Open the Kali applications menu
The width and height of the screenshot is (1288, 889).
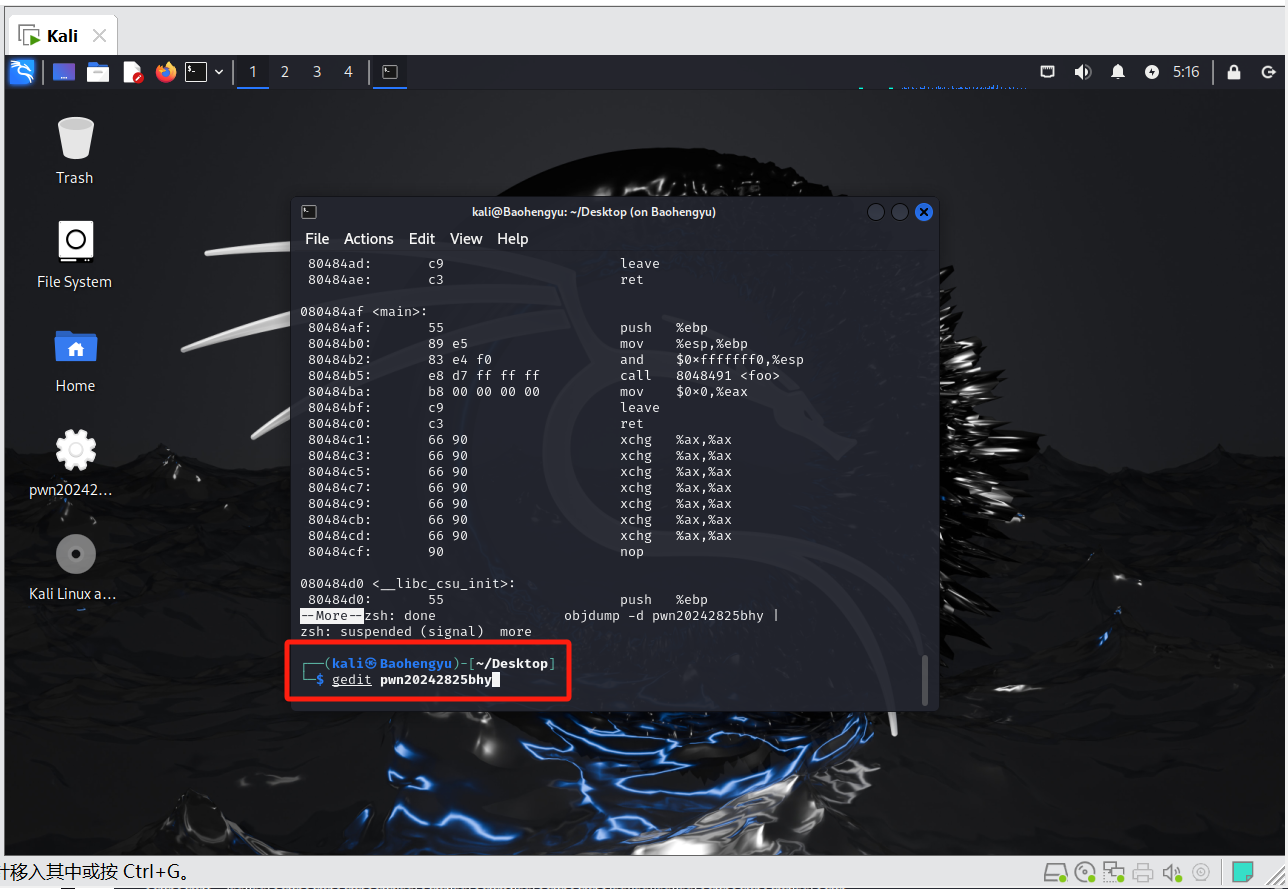point(22,72)
